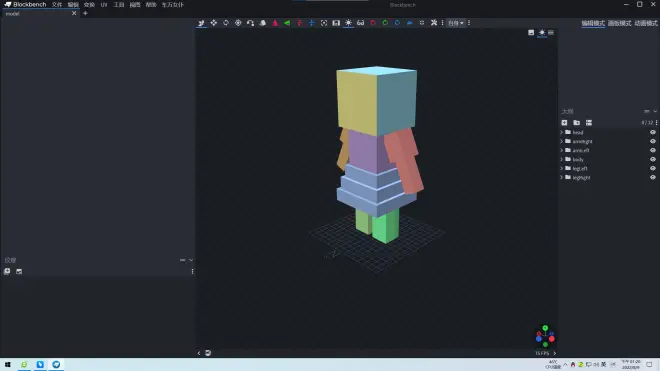The height and width of the screenshot is (371, 660).
Task: Open the 视图 (View) menu
Action: click(x=135, y=5)
